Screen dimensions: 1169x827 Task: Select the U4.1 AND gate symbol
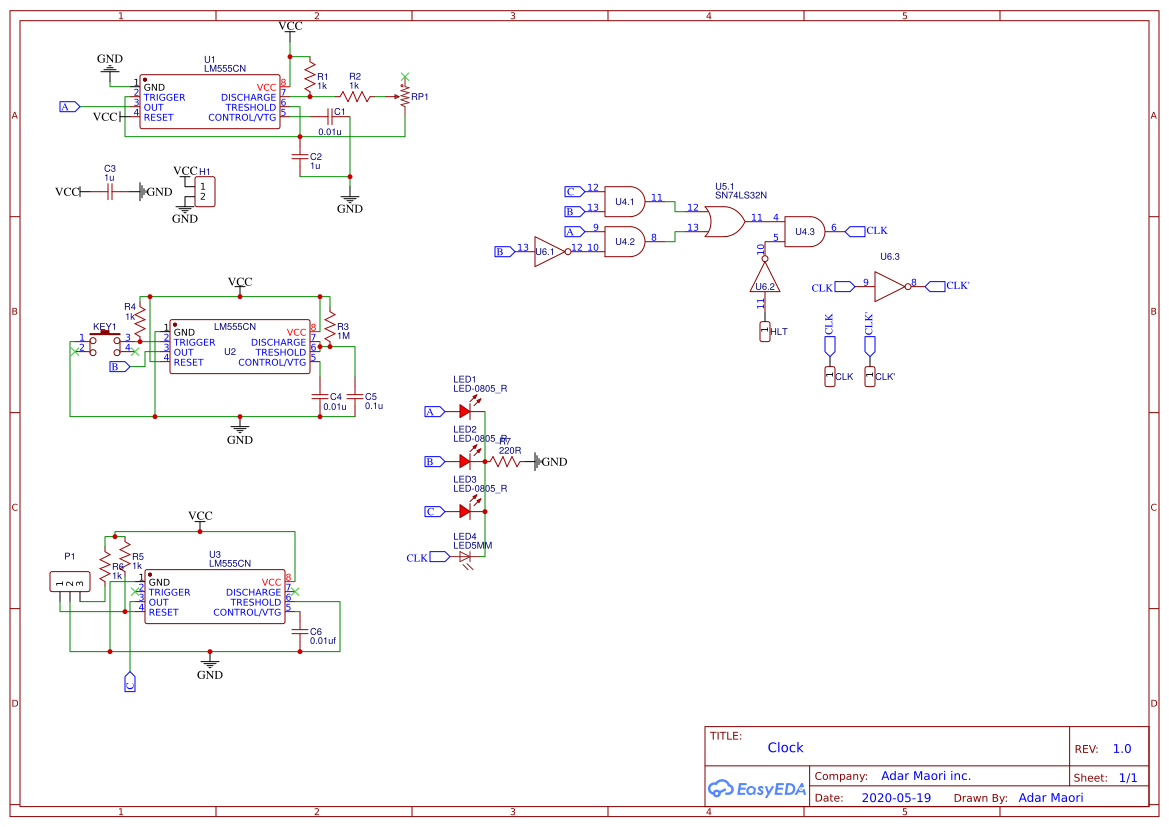(x=625, y=200)
